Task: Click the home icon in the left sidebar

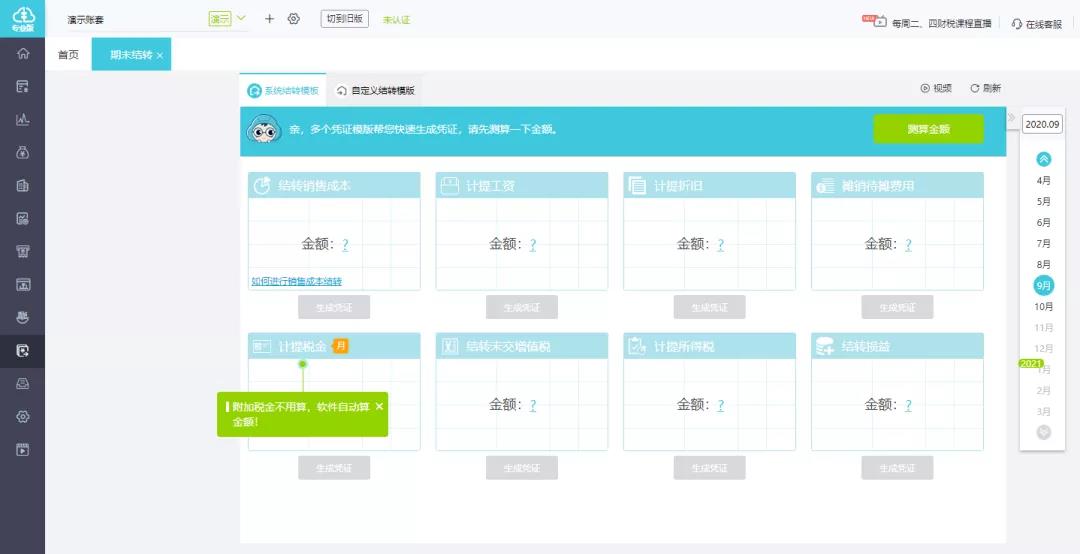Action: coord(22,54)
